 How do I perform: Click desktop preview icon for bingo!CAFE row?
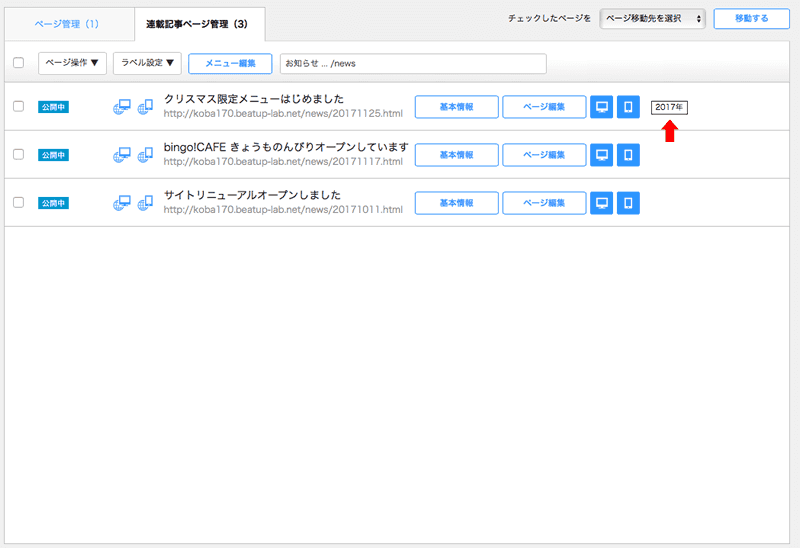[601, 155]
